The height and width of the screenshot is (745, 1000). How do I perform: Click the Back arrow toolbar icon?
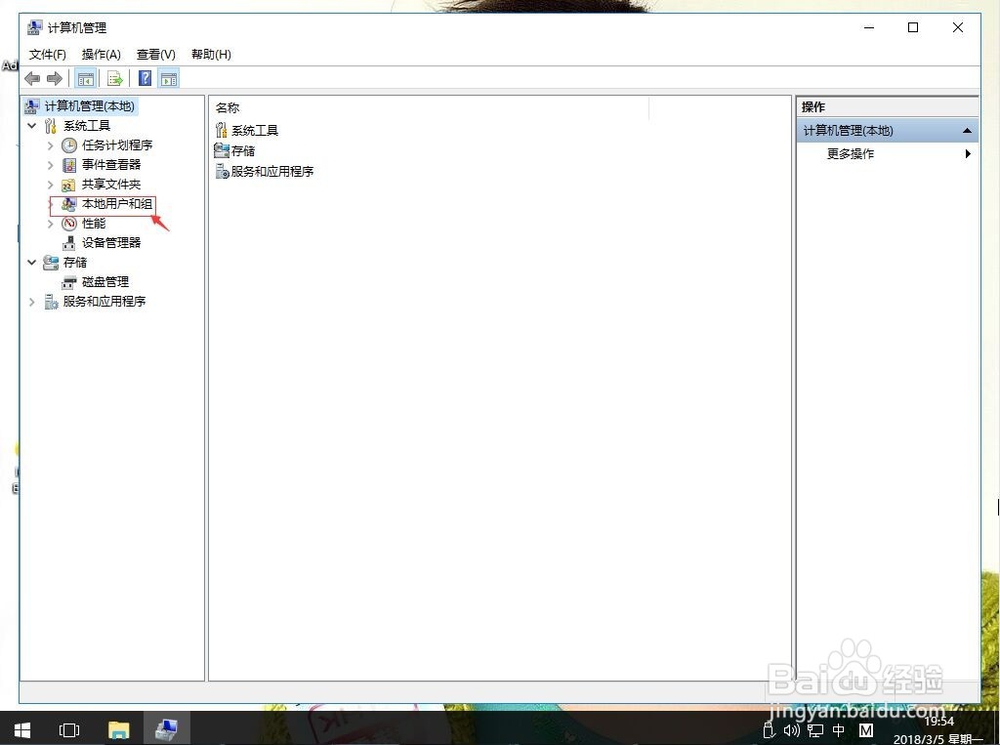[32, 78]
